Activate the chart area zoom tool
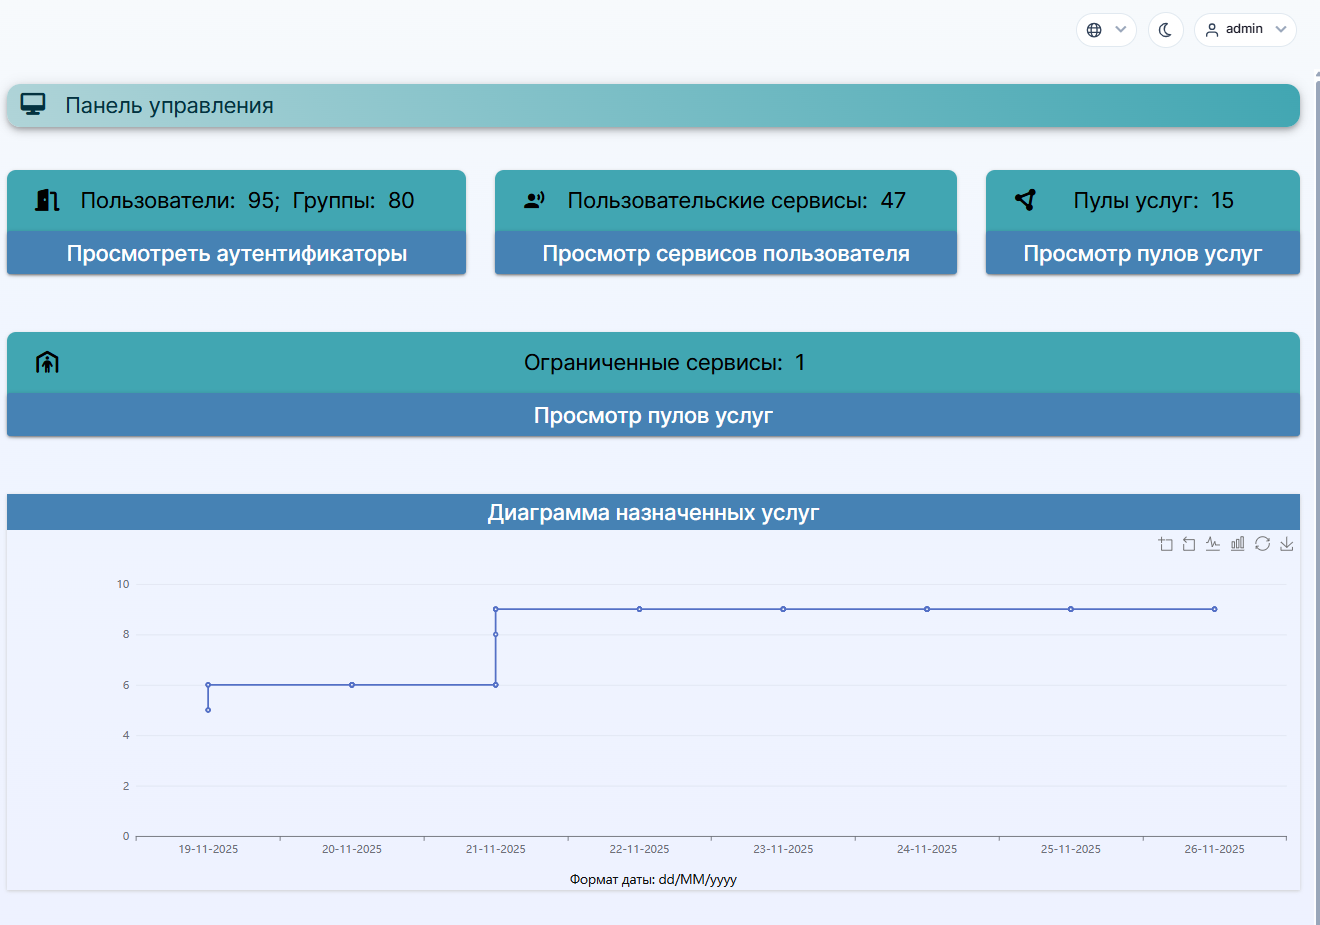 click(1165, 544)
